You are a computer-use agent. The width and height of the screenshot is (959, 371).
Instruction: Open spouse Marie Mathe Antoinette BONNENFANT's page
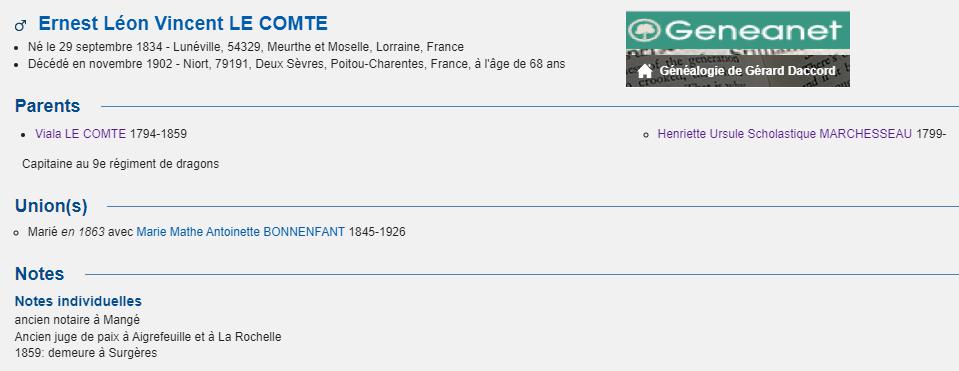click(x=240, y=232)
